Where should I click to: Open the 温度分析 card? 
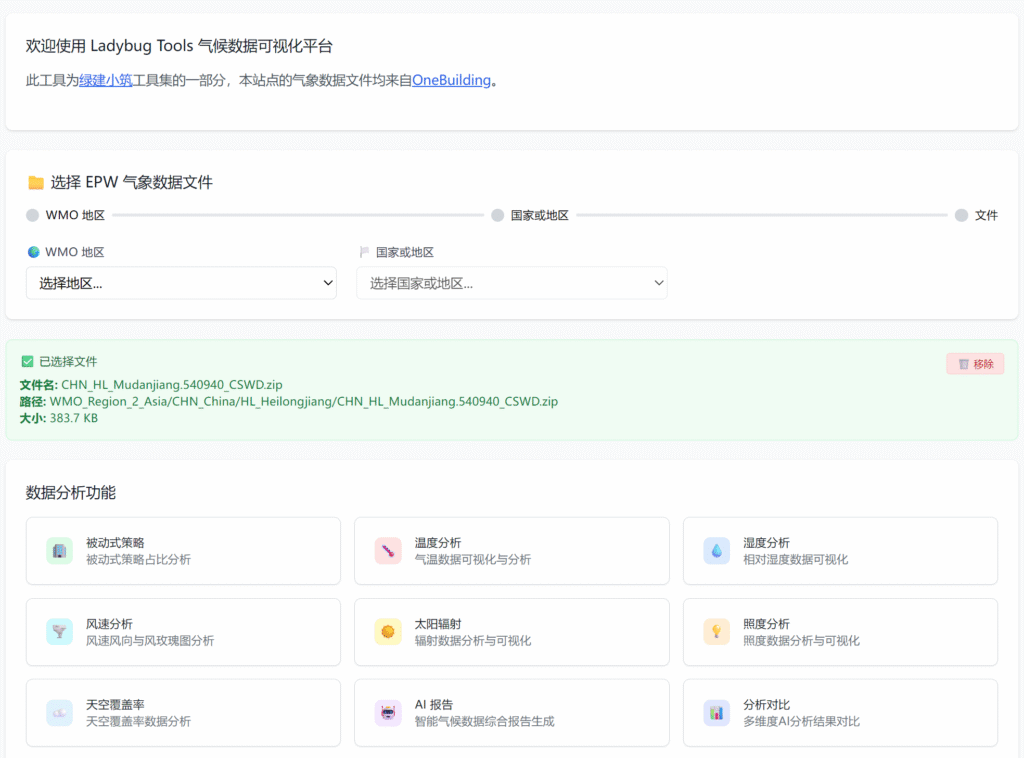tap(511, 551)
